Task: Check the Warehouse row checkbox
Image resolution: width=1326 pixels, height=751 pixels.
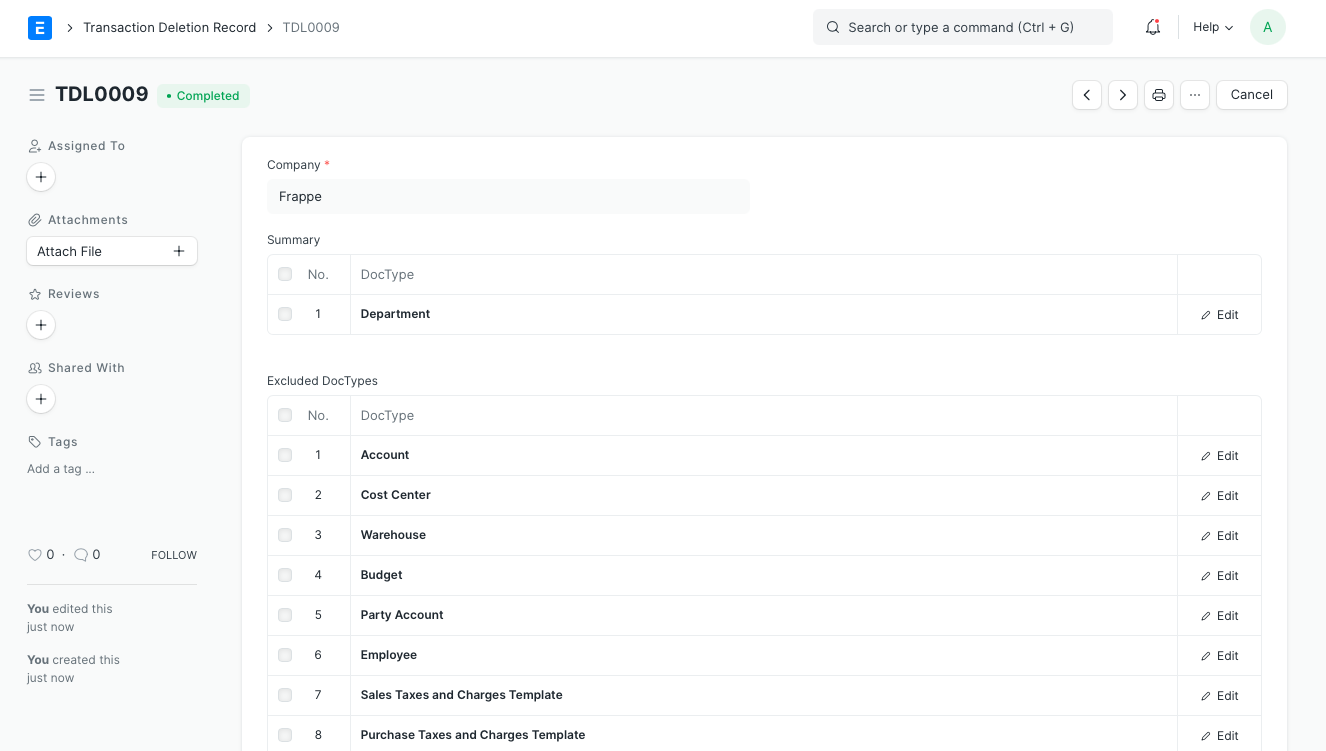Action: [285, 535]
